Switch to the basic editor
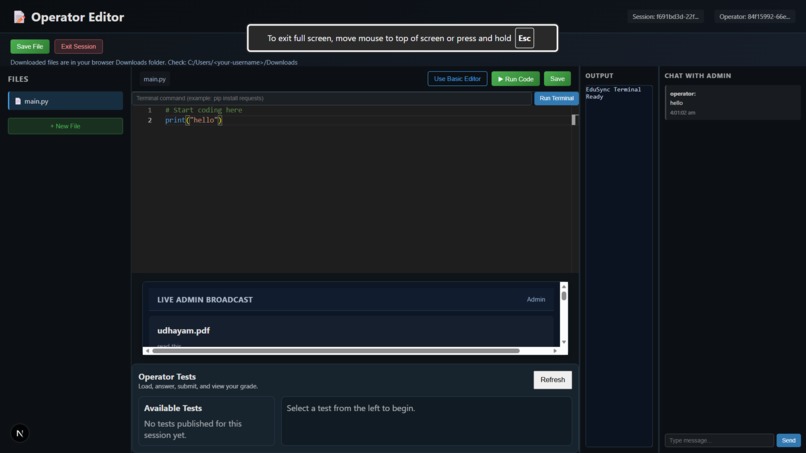The height and width of the screenshot is (453, 806). click(x=457, y=79)
